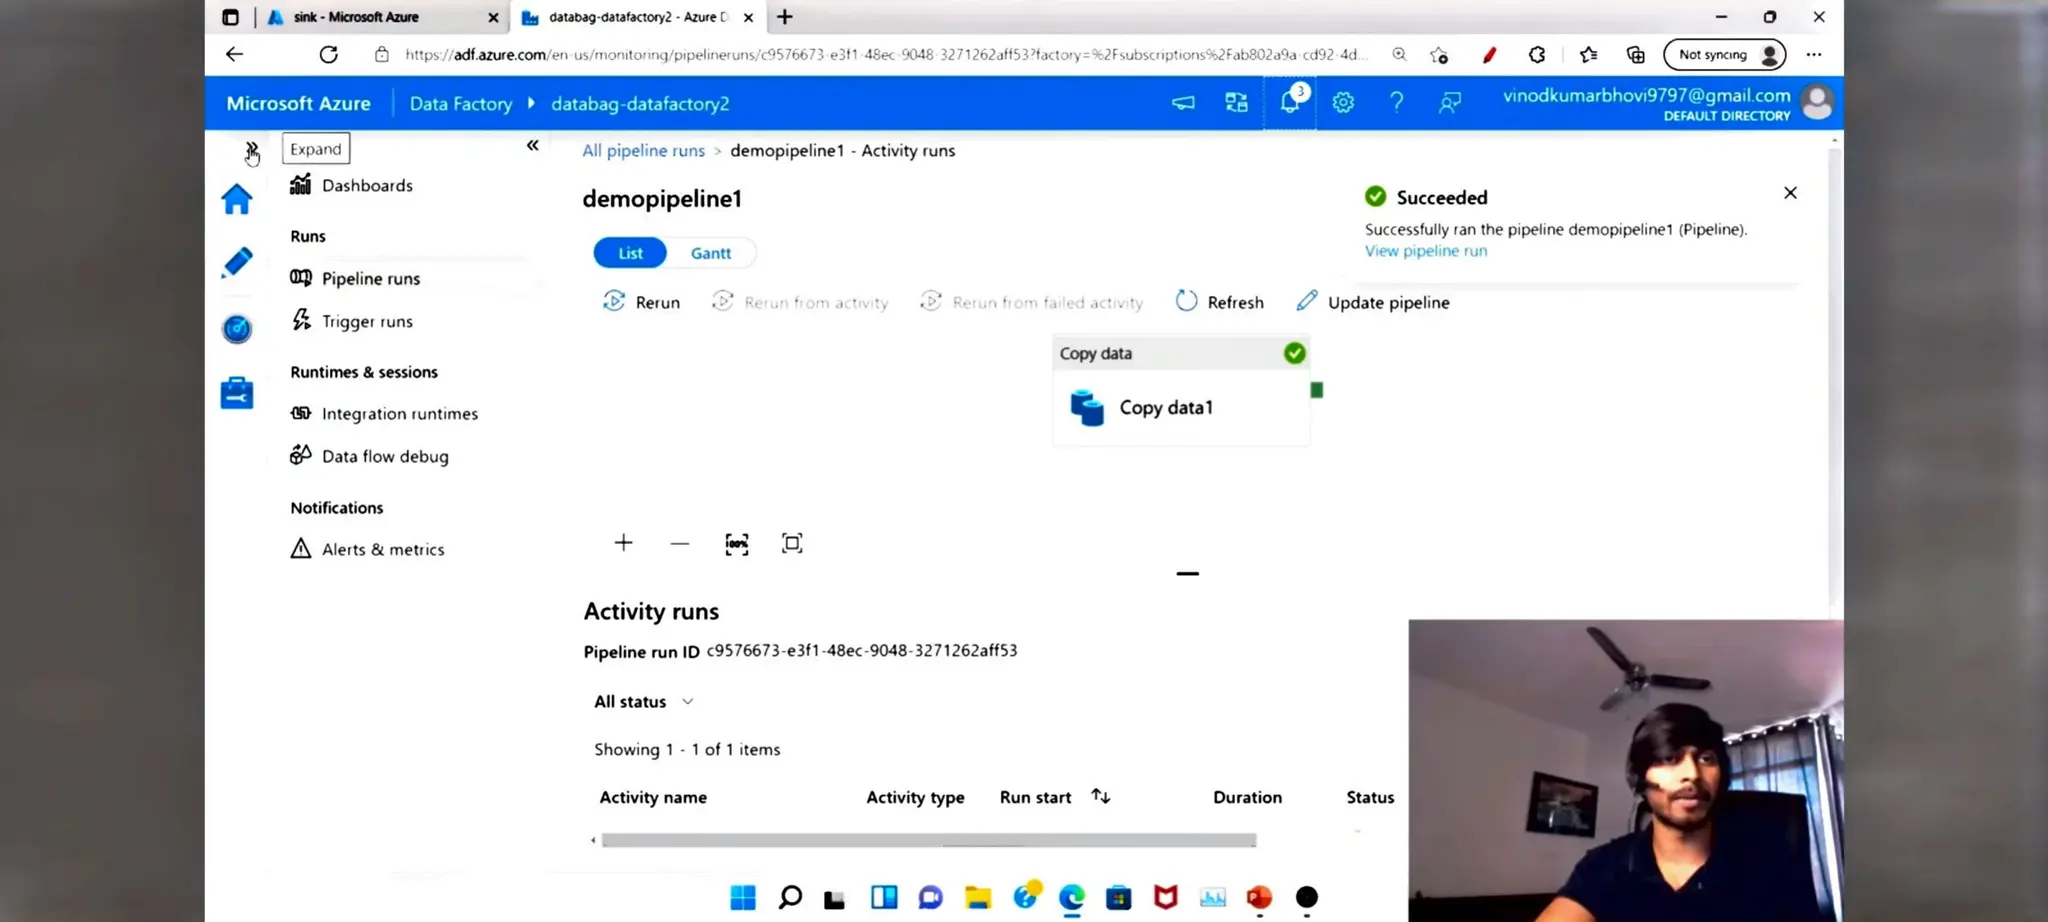Open Windows Start menu on taskbar
Image resolution: width=2048 pixels, height=922 pixels.
[x=743, y=897]
